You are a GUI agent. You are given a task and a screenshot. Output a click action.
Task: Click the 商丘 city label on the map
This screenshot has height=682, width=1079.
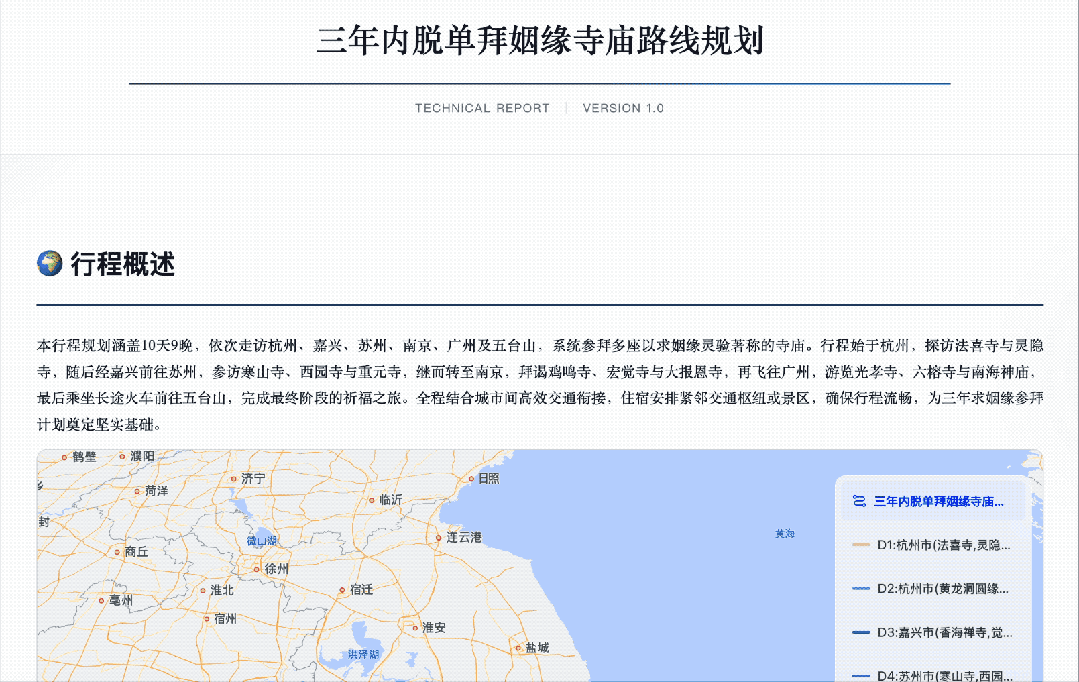click(136, 551)
